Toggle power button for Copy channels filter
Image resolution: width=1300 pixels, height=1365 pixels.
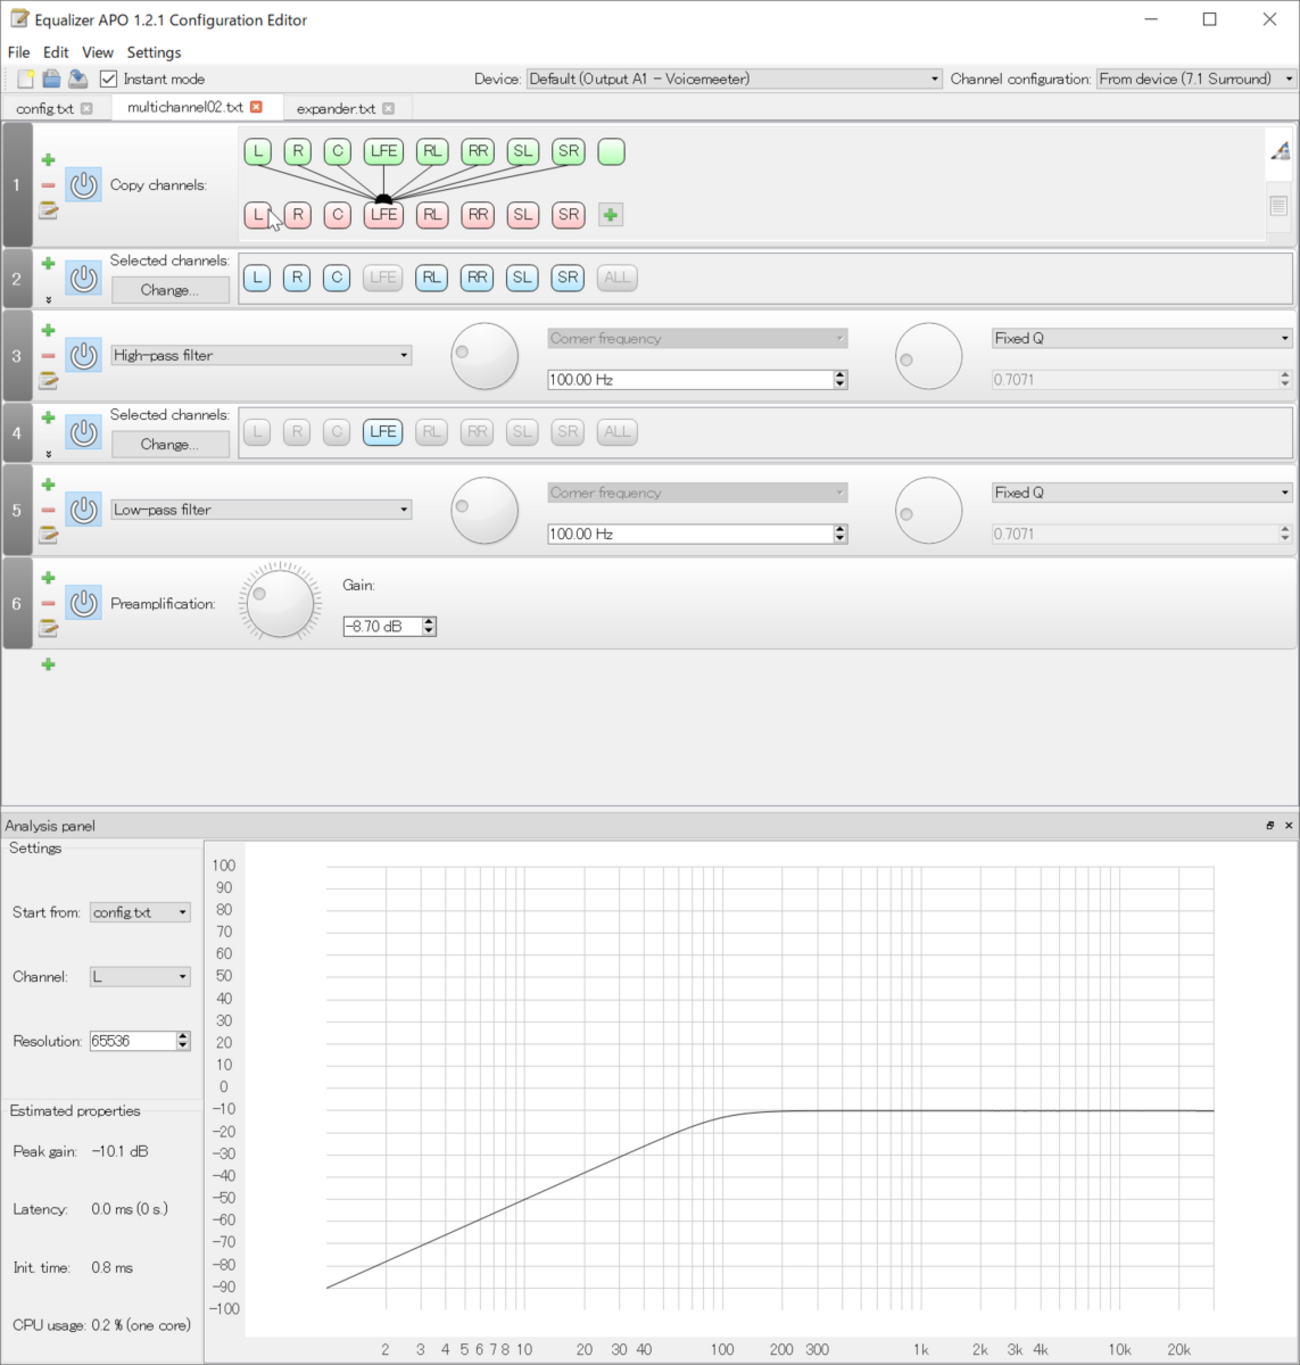(x=84, y=185)
